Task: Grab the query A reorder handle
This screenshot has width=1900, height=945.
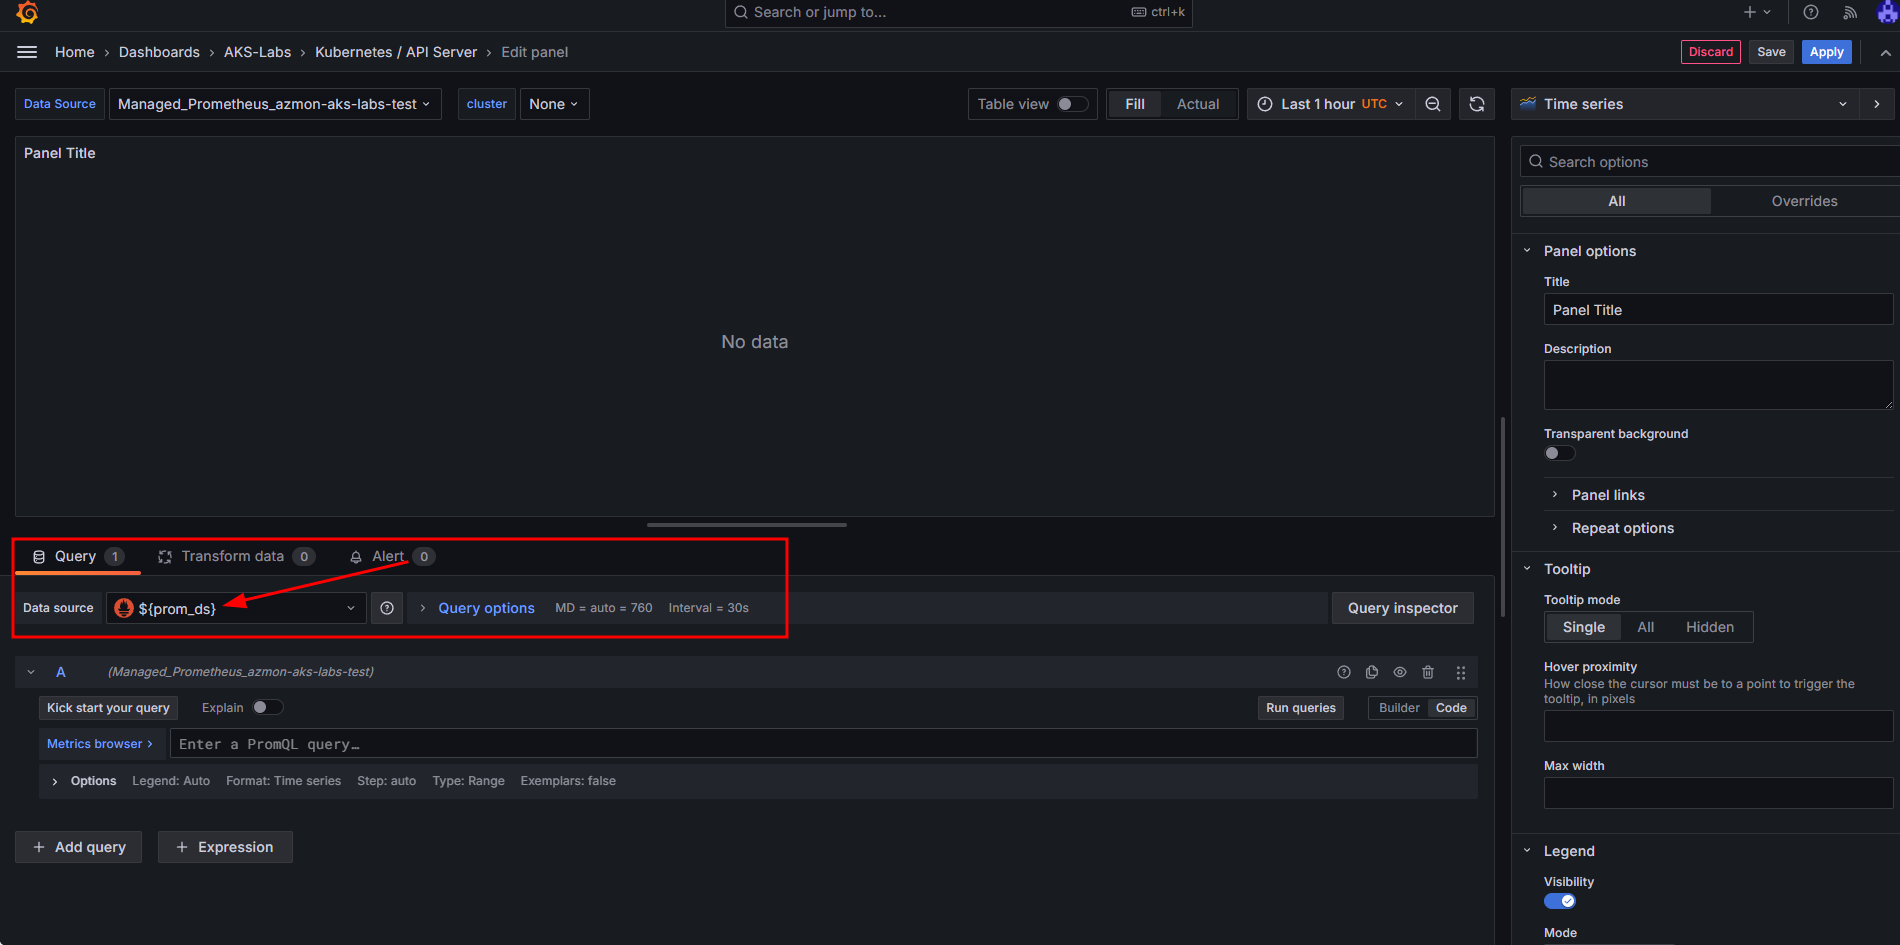Action: click(1461, 672)
